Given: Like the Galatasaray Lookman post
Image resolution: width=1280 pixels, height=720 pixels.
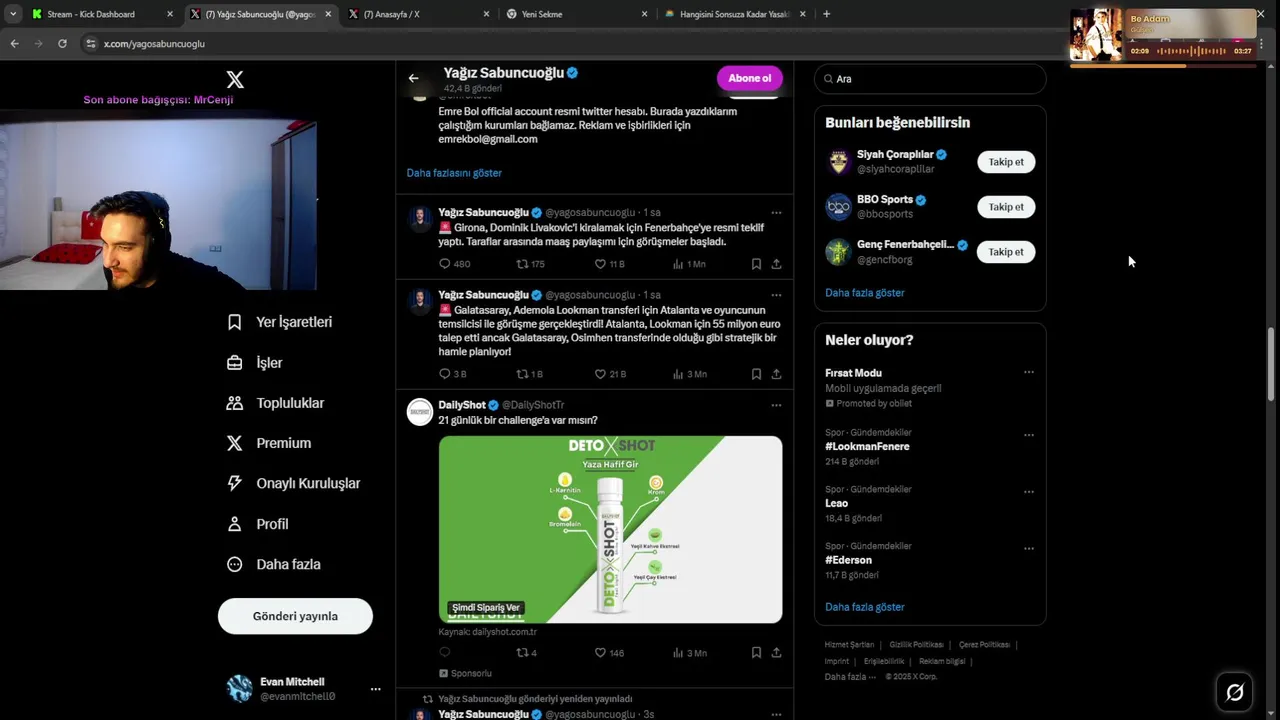Looking at the screenshot, I should (600, 374).
